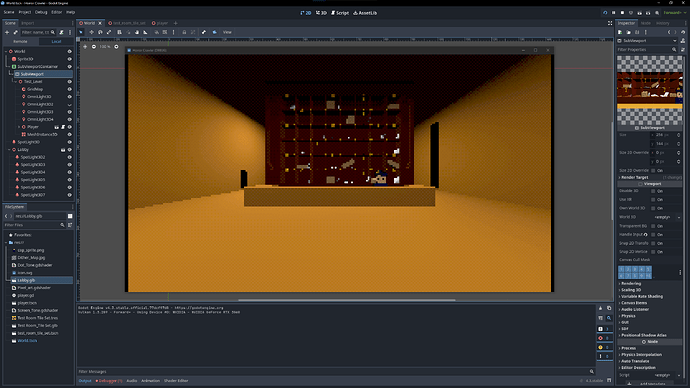Expand the Scaling 3D inspector section
This screenshot has height=388, width=690.
(631, 290)
